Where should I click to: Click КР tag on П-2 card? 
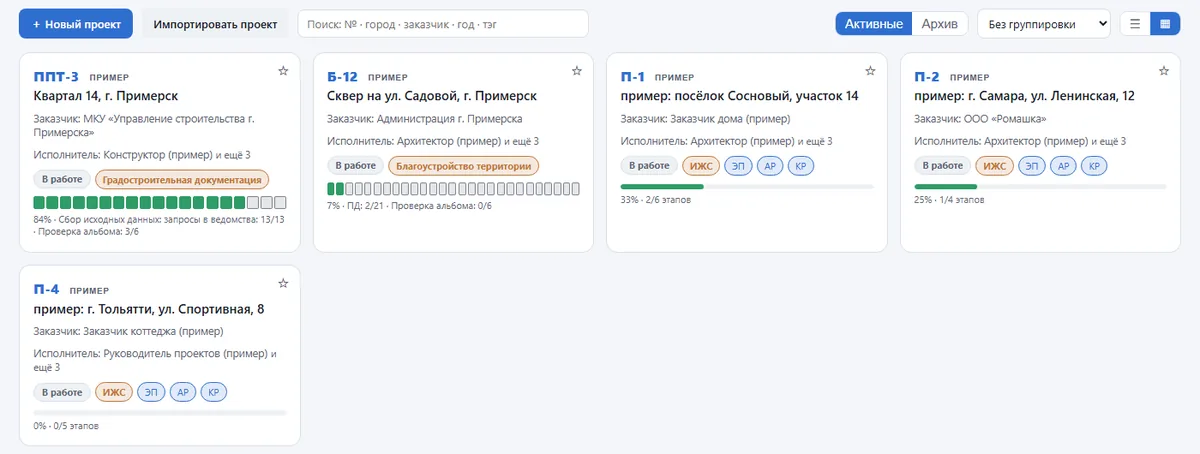click(x=1096, y=166)
